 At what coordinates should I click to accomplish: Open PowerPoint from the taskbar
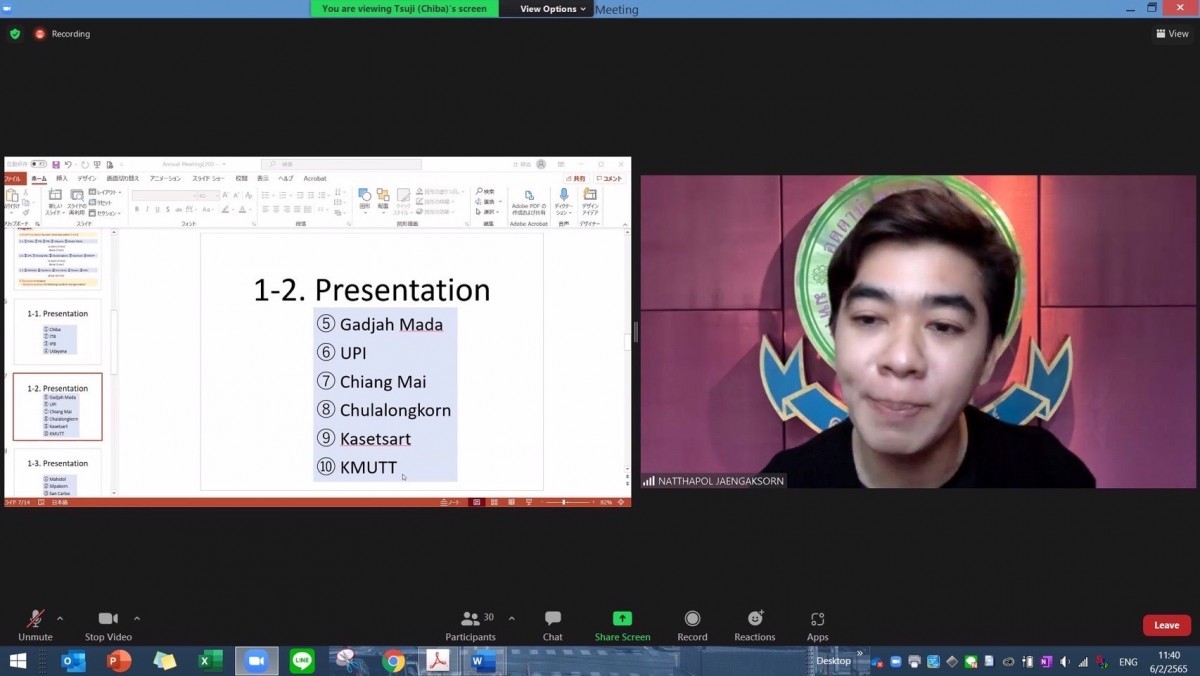pos(119,661)
